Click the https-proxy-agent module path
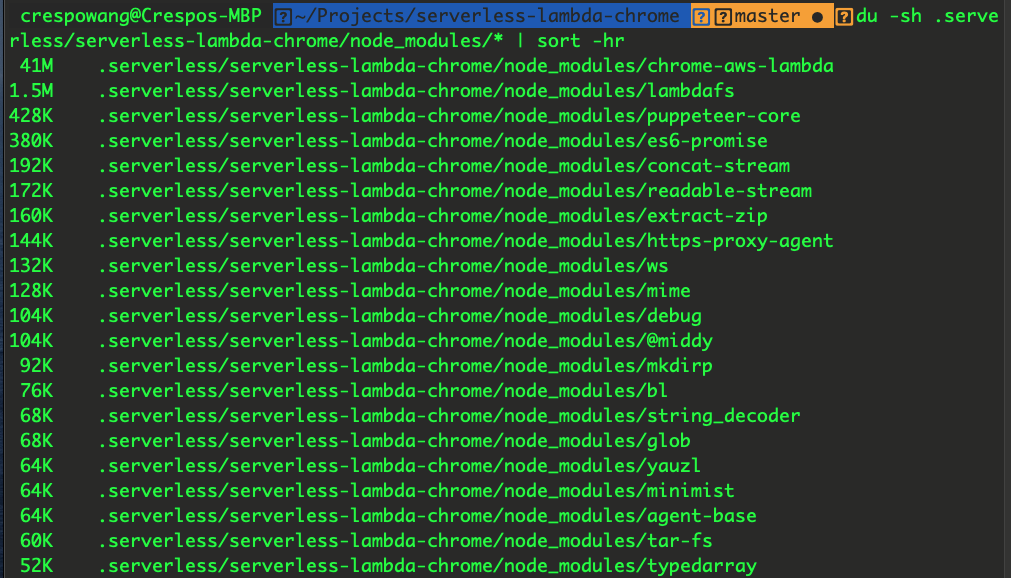The height and width of the screenshot is (578, 1011). [466, 241]
